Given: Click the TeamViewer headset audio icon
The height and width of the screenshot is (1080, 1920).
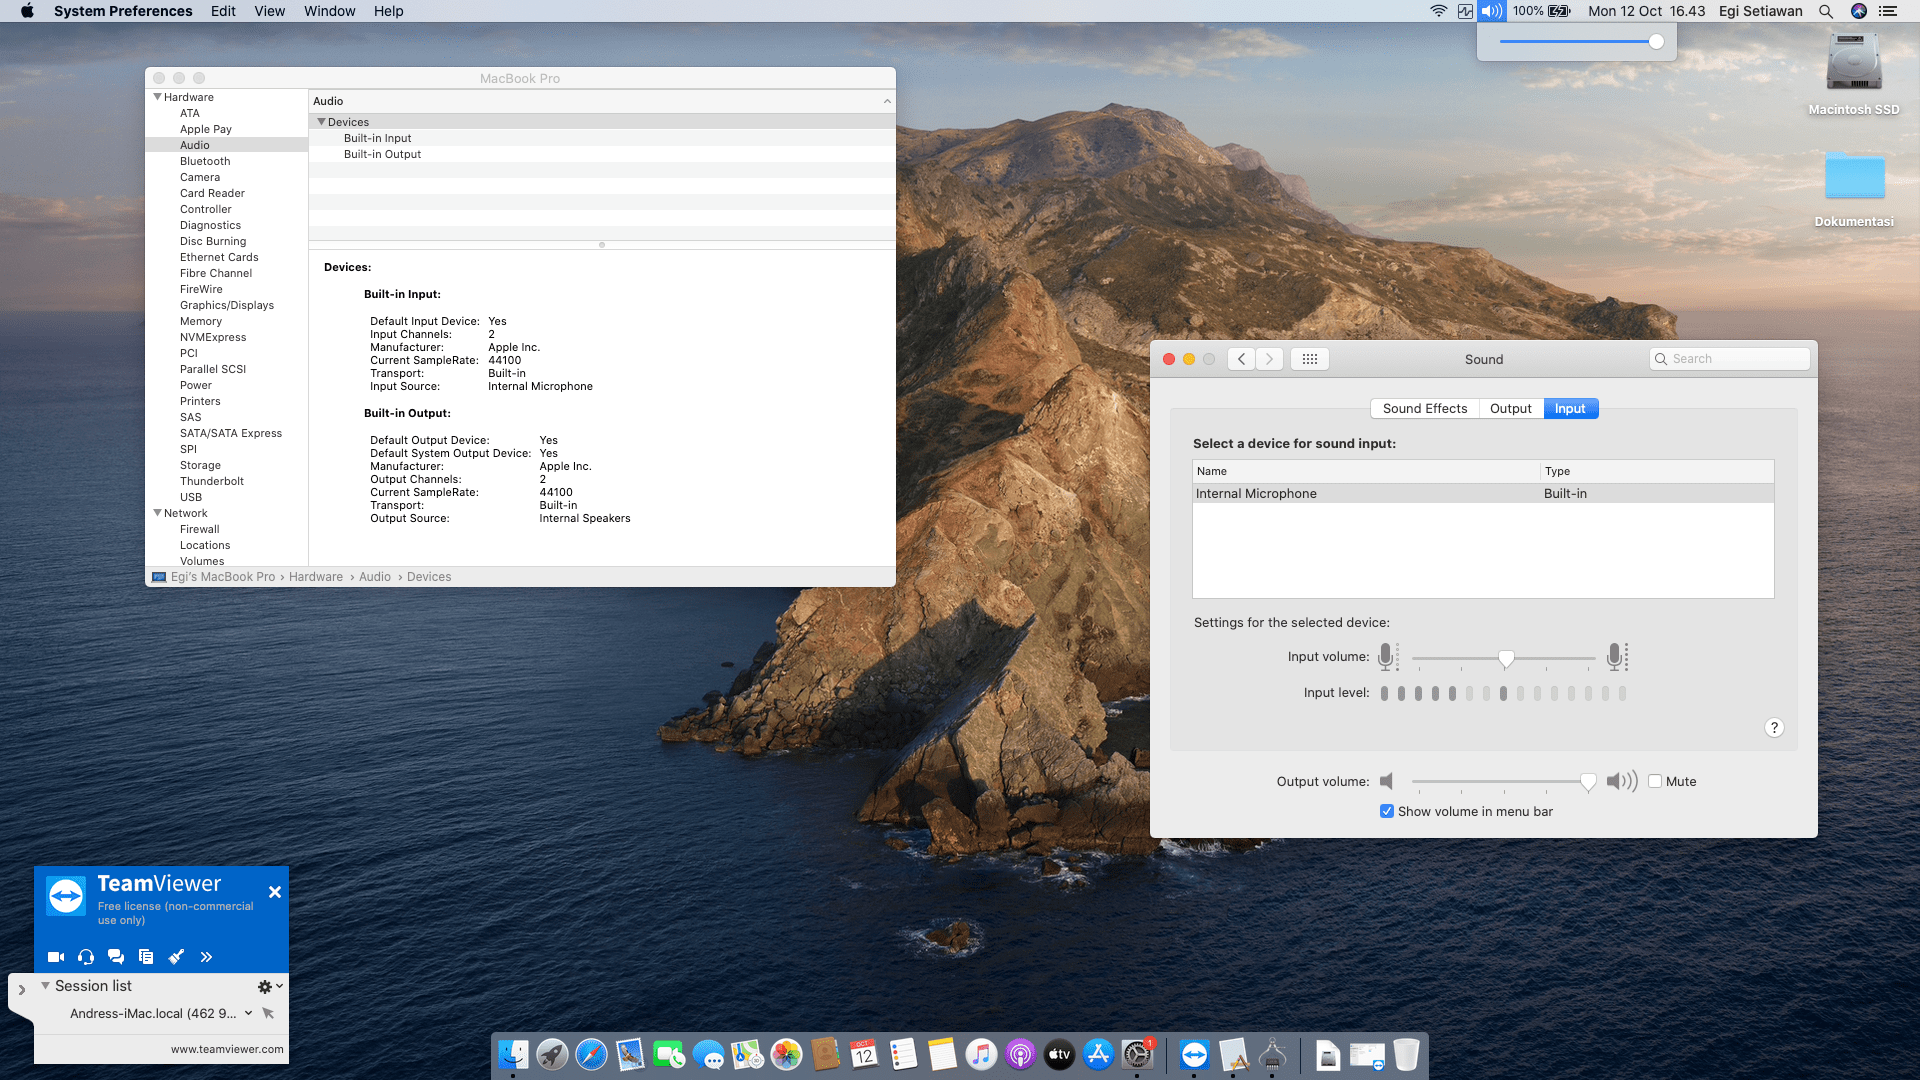Looking at the screenshot, I should (86, 957).
